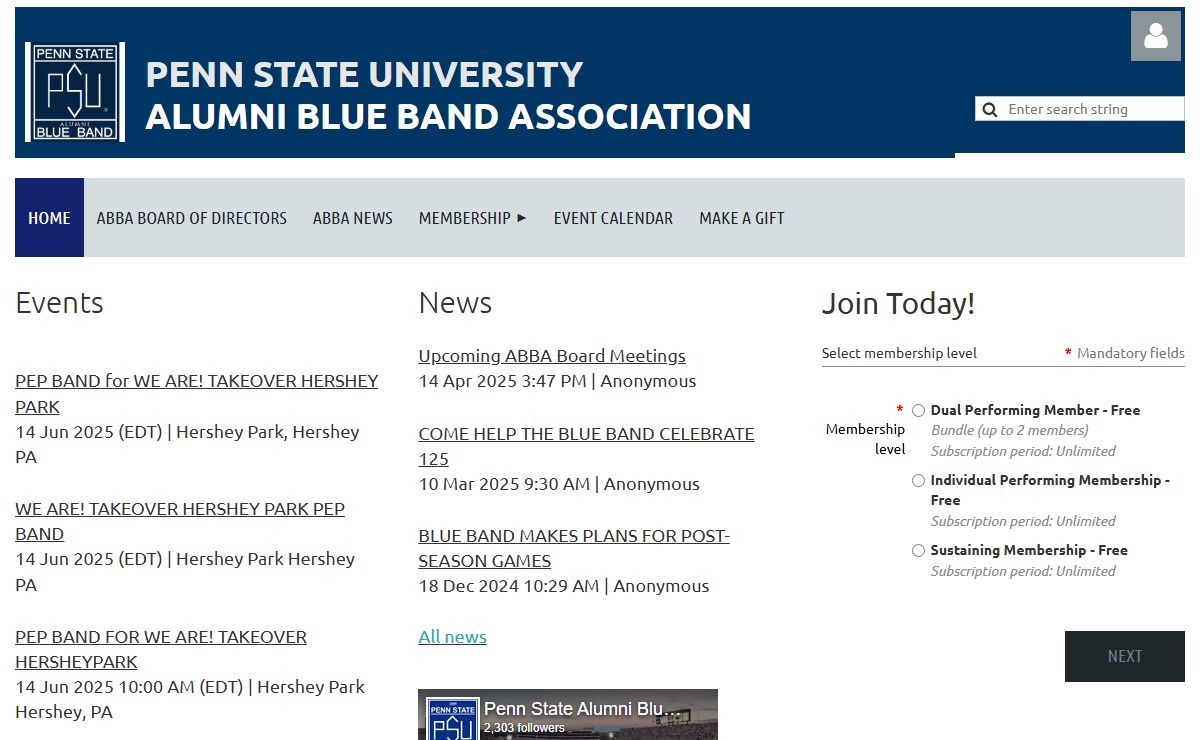
Task: Click Select membership level label
Action: [x=899, y=353]
